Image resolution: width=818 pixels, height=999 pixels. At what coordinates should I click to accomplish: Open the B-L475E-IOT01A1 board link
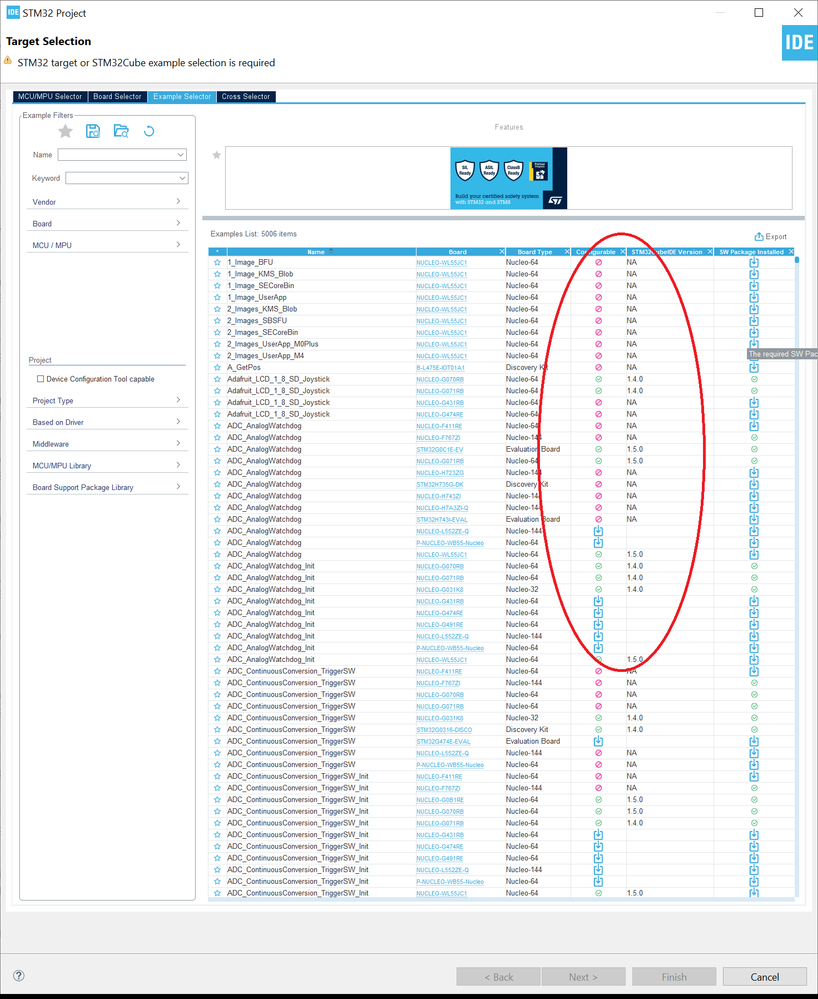pyautogui.click(x=440, y=368)
